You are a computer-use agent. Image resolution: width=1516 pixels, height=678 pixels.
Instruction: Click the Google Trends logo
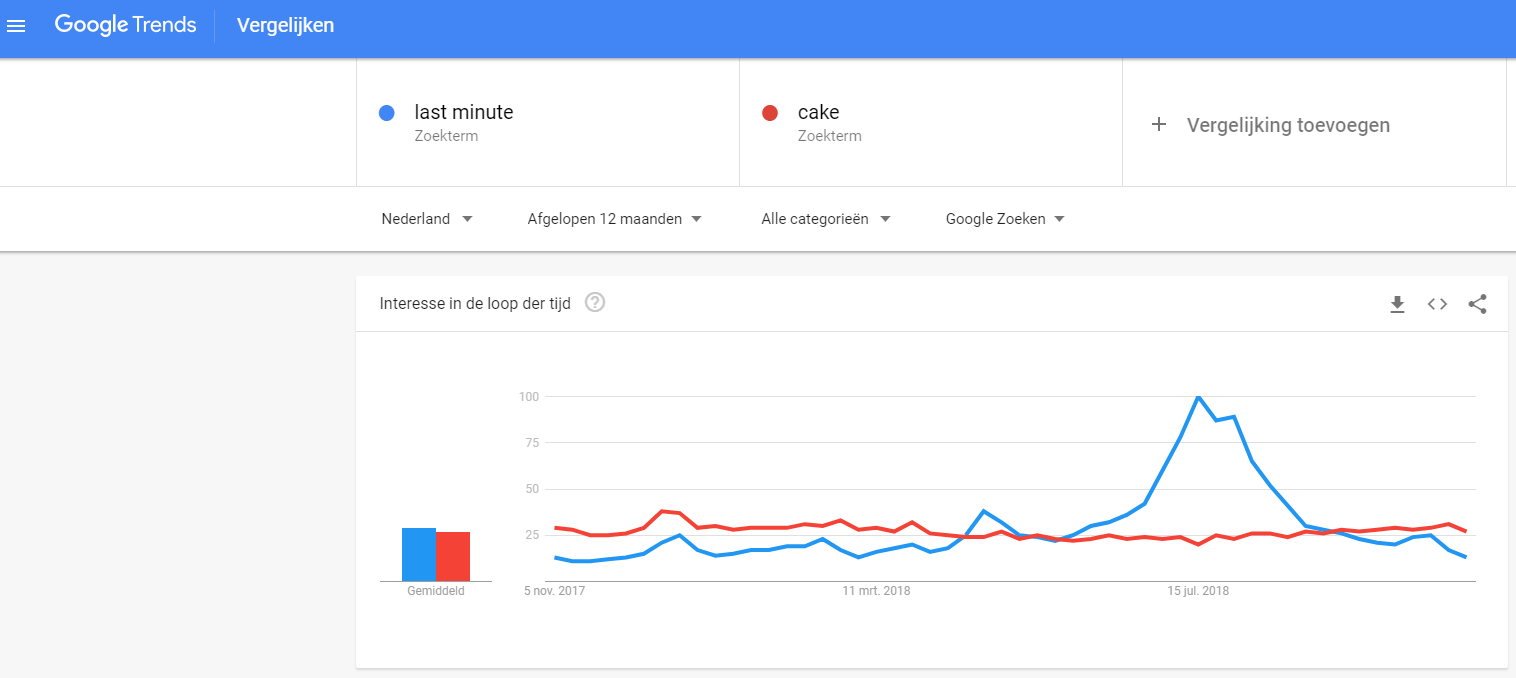coord(125,25)
